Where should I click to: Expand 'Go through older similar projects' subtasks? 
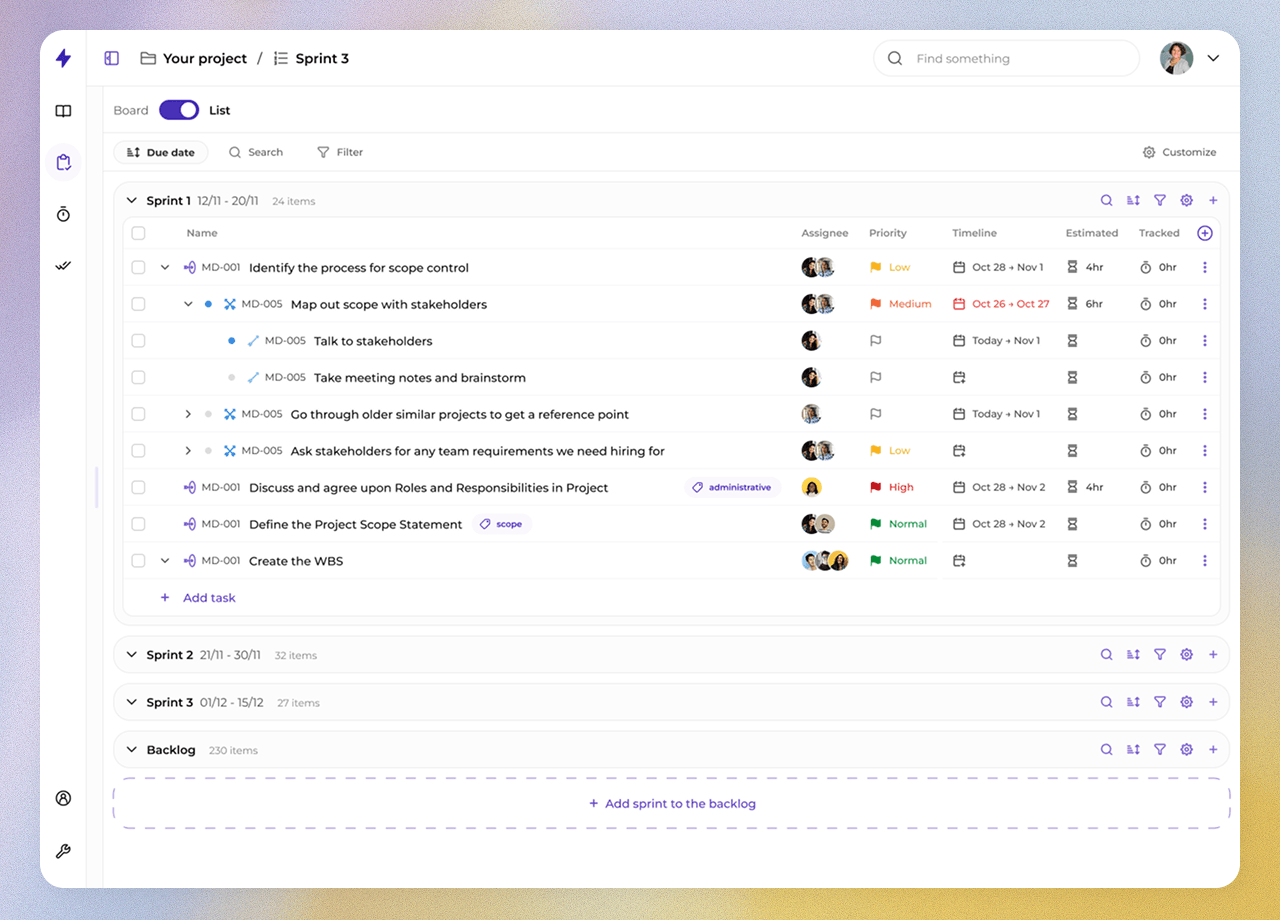[188, 414]
